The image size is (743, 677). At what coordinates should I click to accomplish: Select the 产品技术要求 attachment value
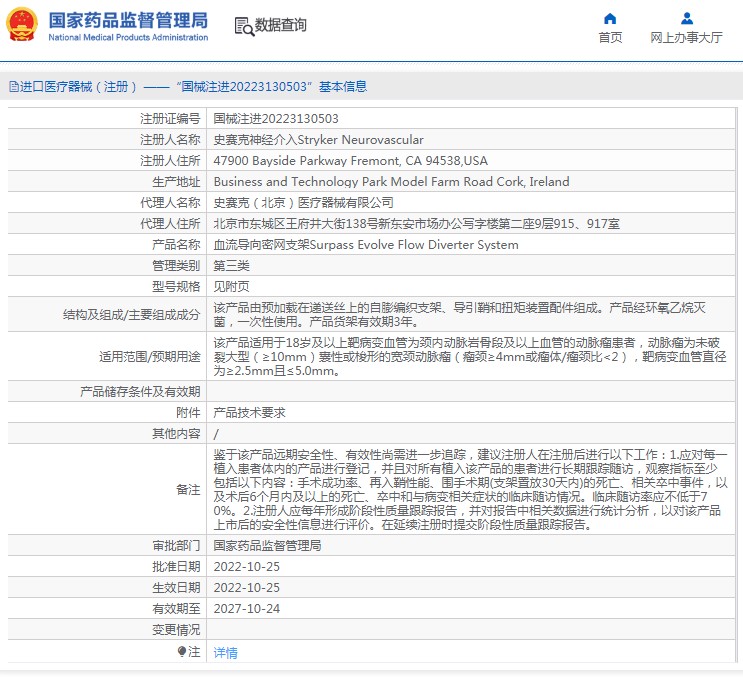tap(249, 413)
